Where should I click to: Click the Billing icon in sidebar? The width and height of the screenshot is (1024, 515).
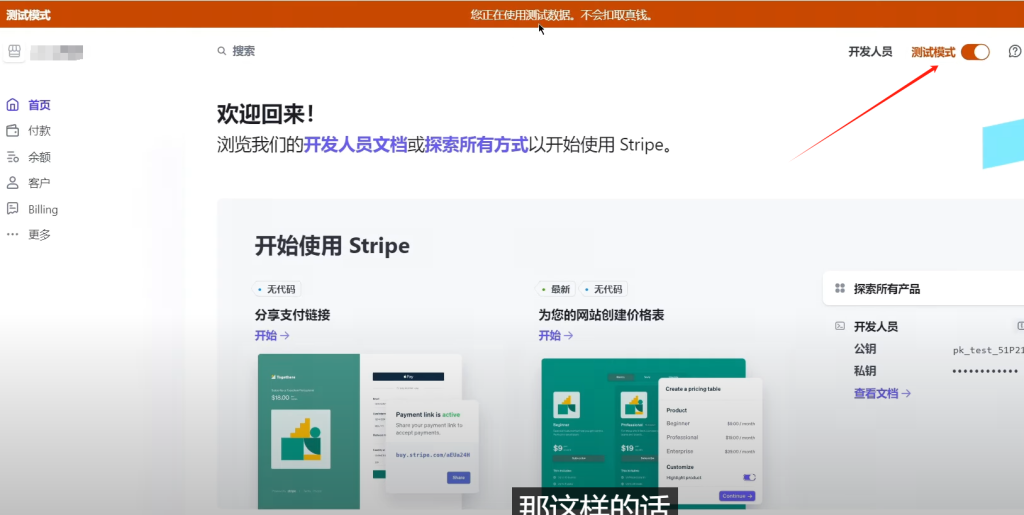(12, 209)
